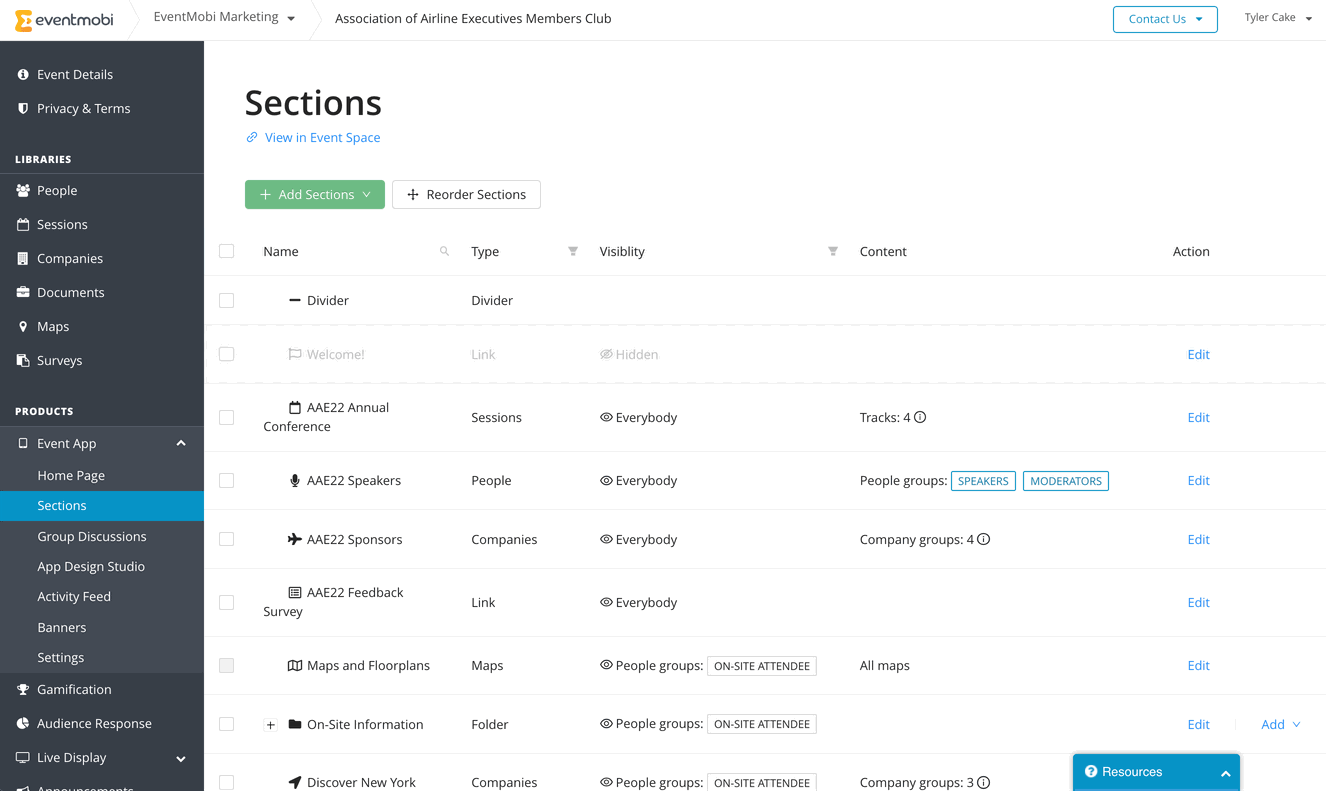
Task: Click the Companies building icon in sidebar
Action: [23, 258]
